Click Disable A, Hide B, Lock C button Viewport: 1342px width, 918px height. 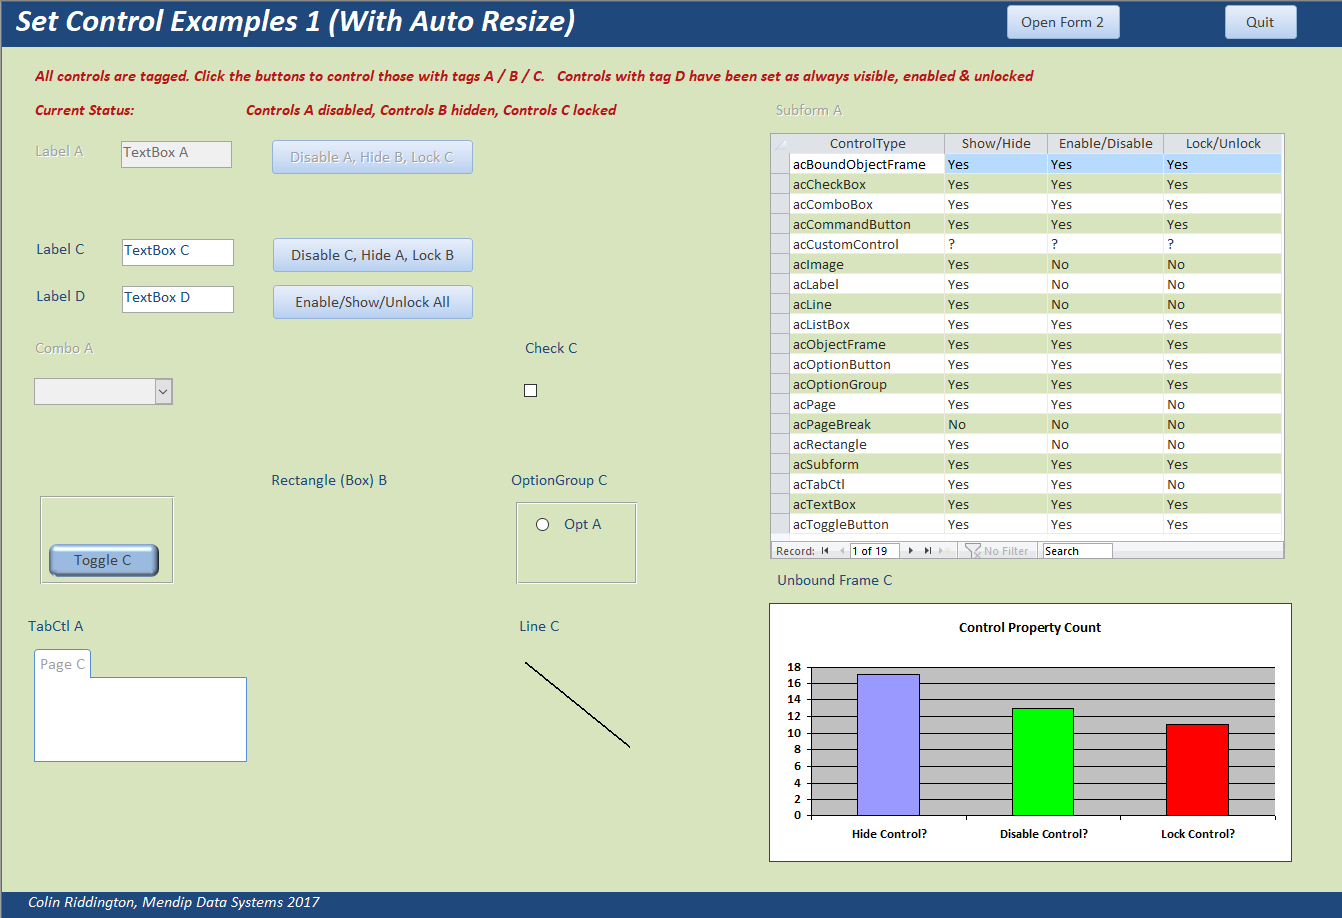(372, 157)
